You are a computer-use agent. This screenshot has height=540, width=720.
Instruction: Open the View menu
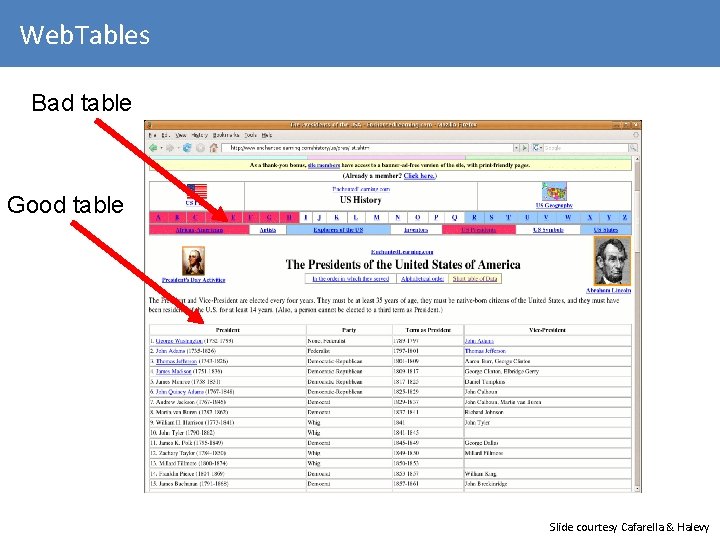(x=181, y=135)
